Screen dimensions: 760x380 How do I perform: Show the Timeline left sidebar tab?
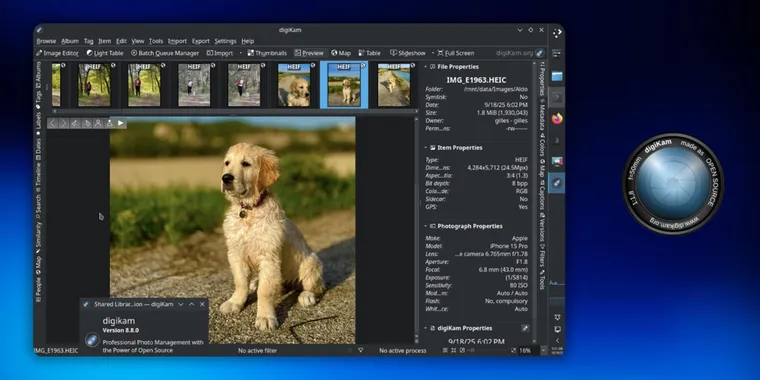pyautogui.click(x=38, y=177)
